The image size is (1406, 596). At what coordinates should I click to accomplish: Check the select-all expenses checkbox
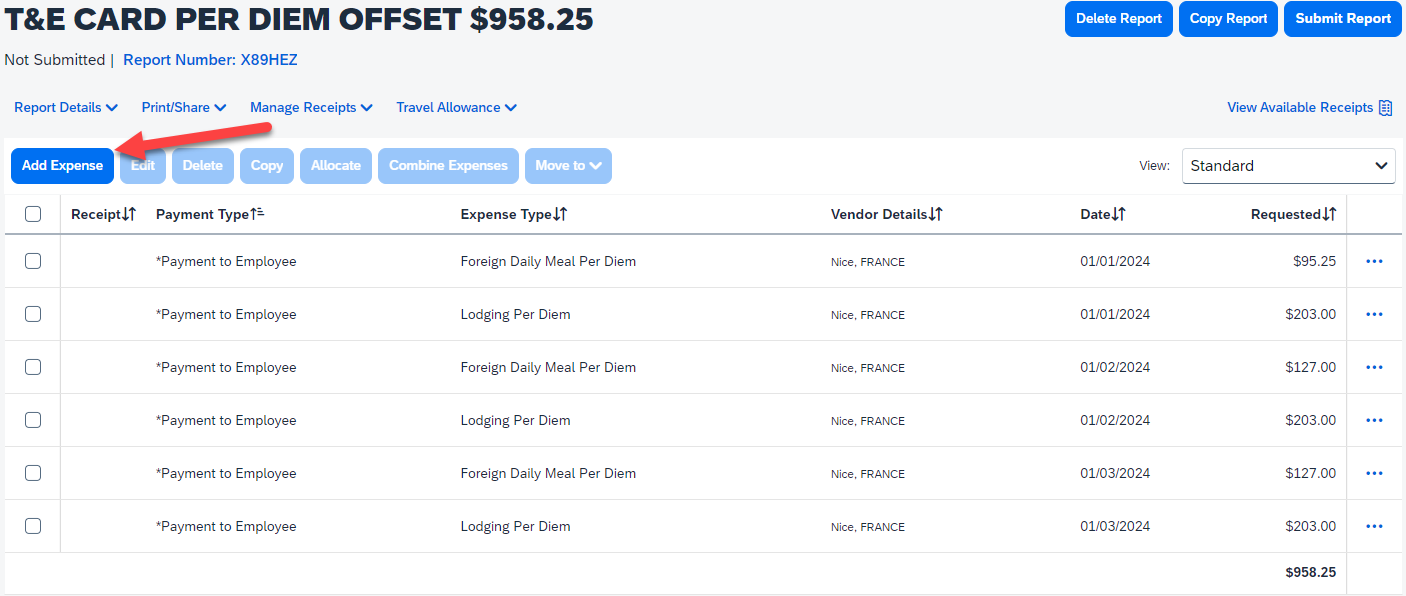(x=33, y=213)
